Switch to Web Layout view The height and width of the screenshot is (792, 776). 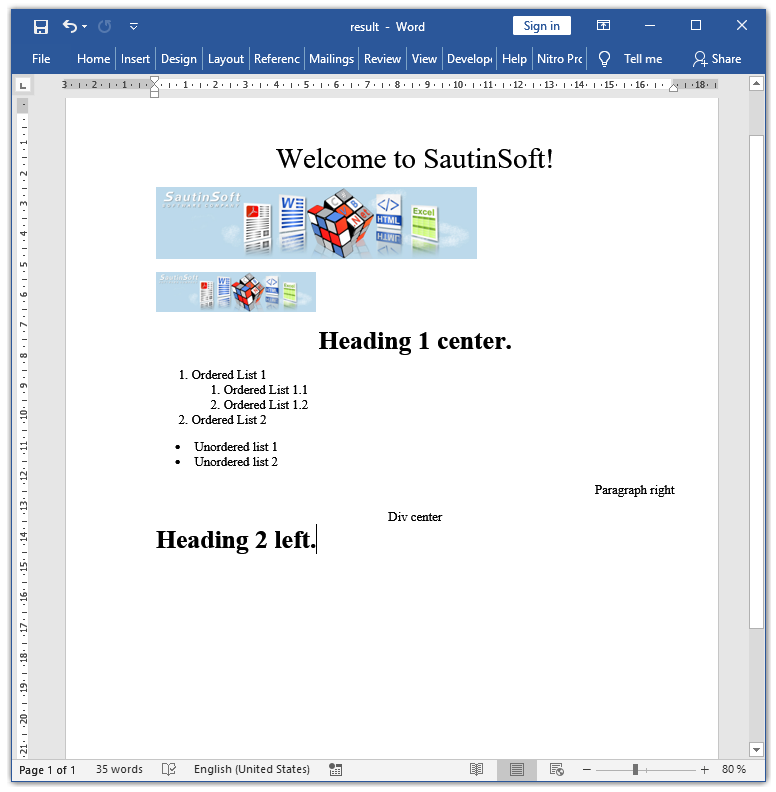[x=557, y=770]
